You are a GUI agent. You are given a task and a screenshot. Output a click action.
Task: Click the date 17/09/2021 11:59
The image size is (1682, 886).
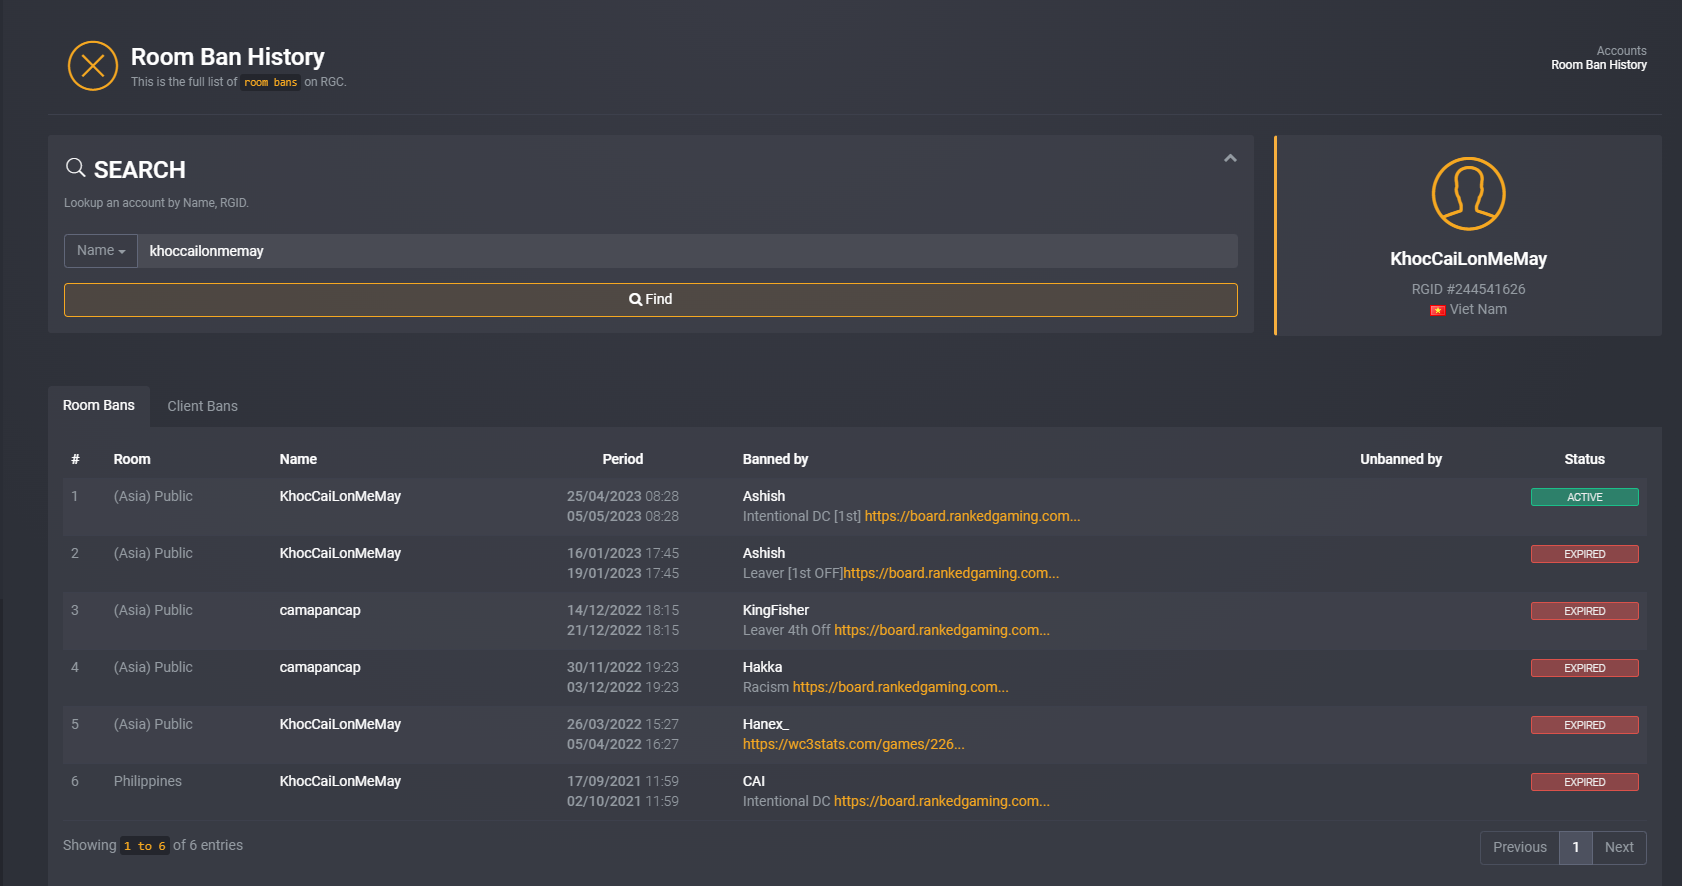622,781
